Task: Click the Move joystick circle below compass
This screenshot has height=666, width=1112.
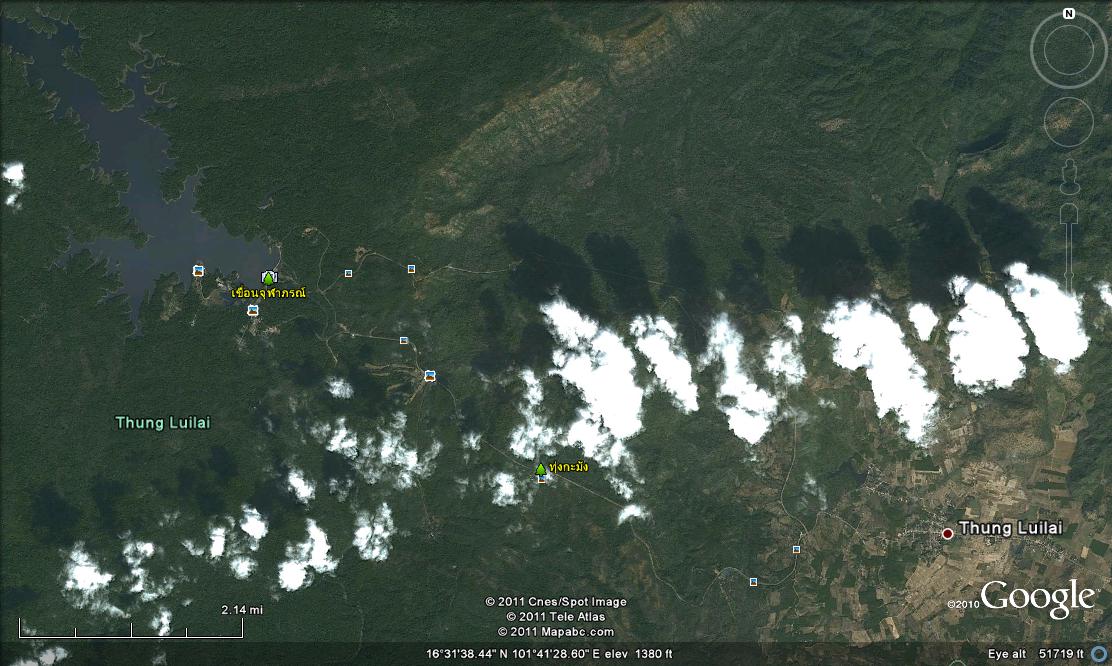Action: click(1068, 122)
